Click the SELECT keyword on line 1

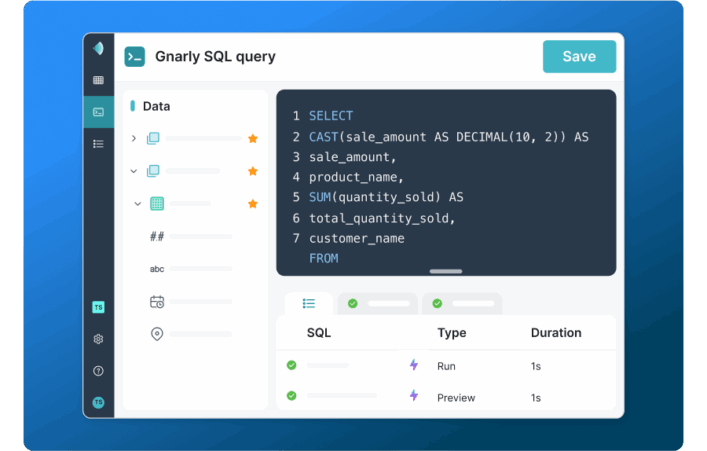click(331, 116)
